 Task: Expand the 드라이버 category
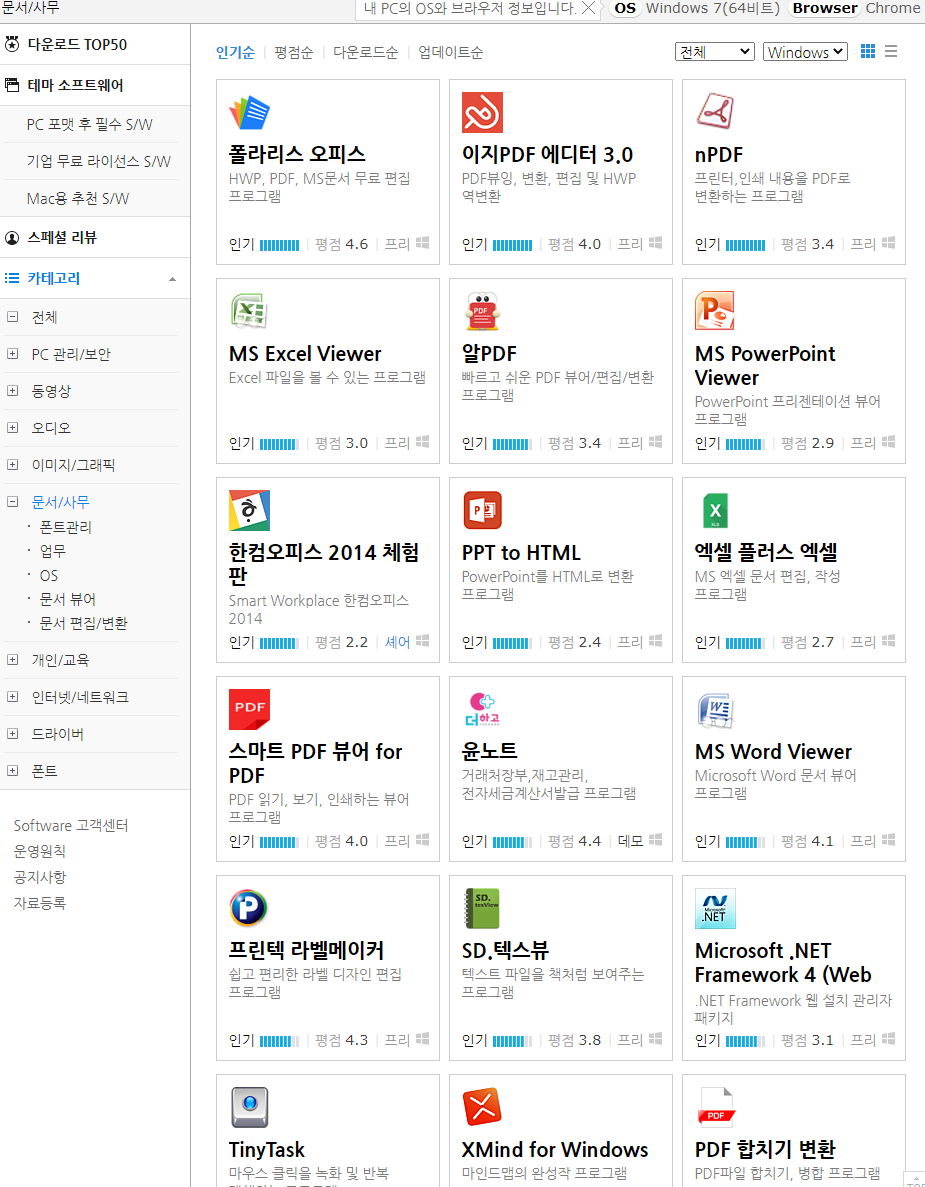(x=12, y=734)
